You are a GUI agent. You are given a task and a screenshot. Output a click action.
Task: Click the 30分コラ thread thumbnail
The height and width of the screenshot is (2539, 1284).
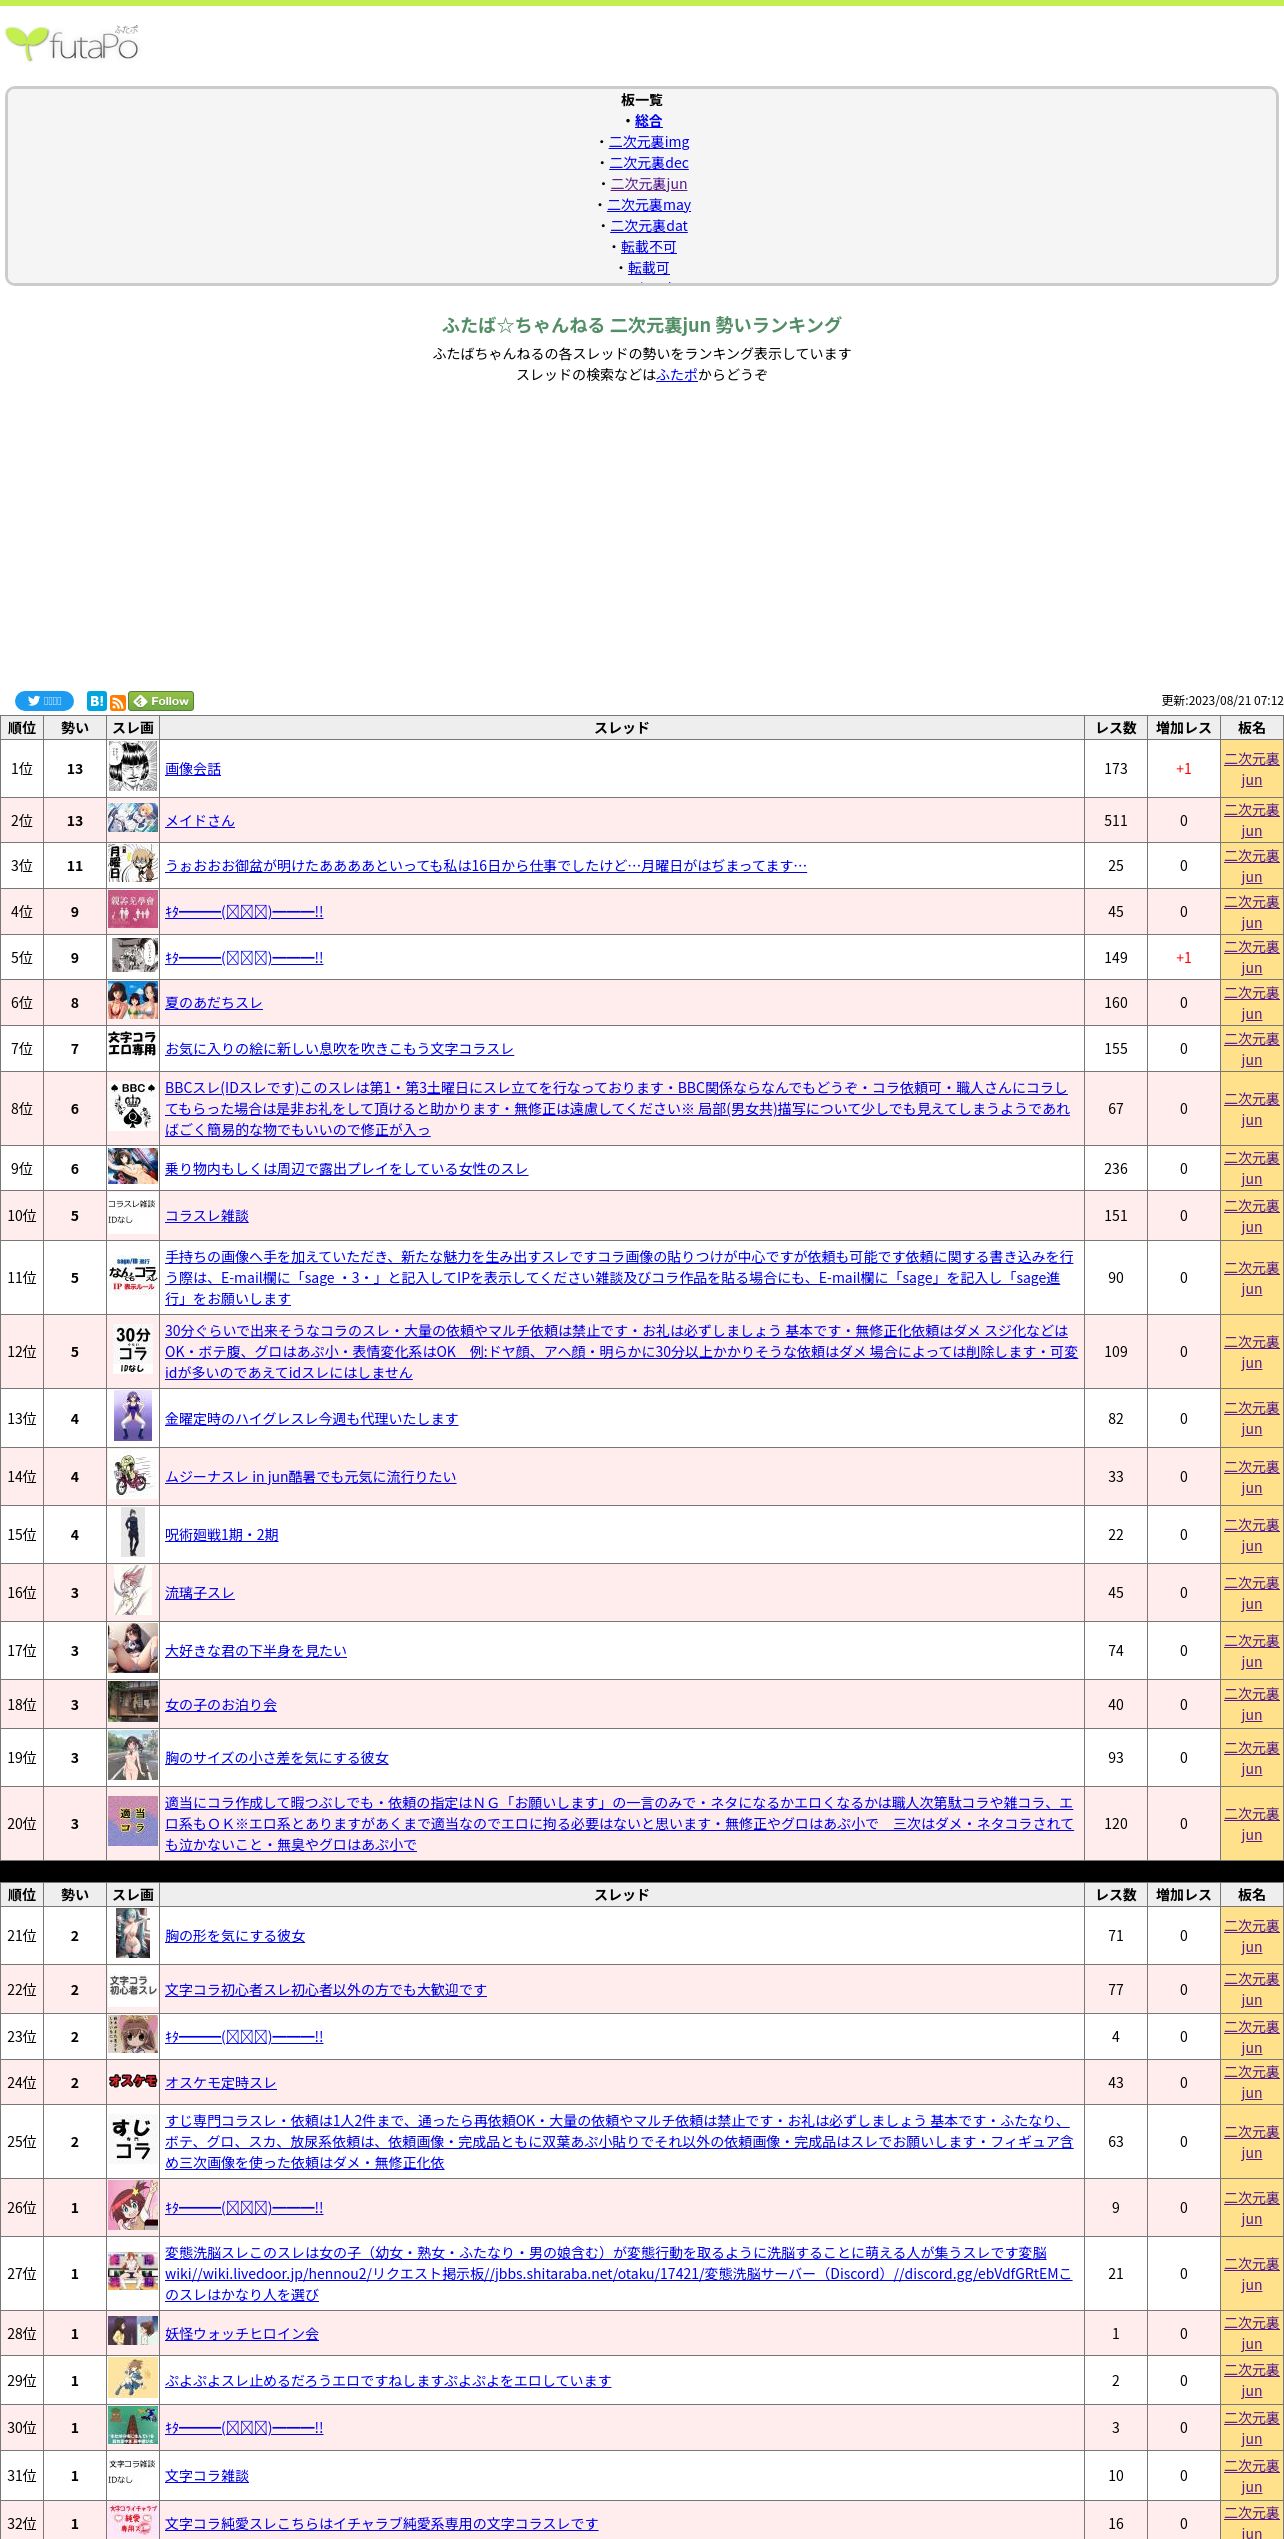(133, 1351)
